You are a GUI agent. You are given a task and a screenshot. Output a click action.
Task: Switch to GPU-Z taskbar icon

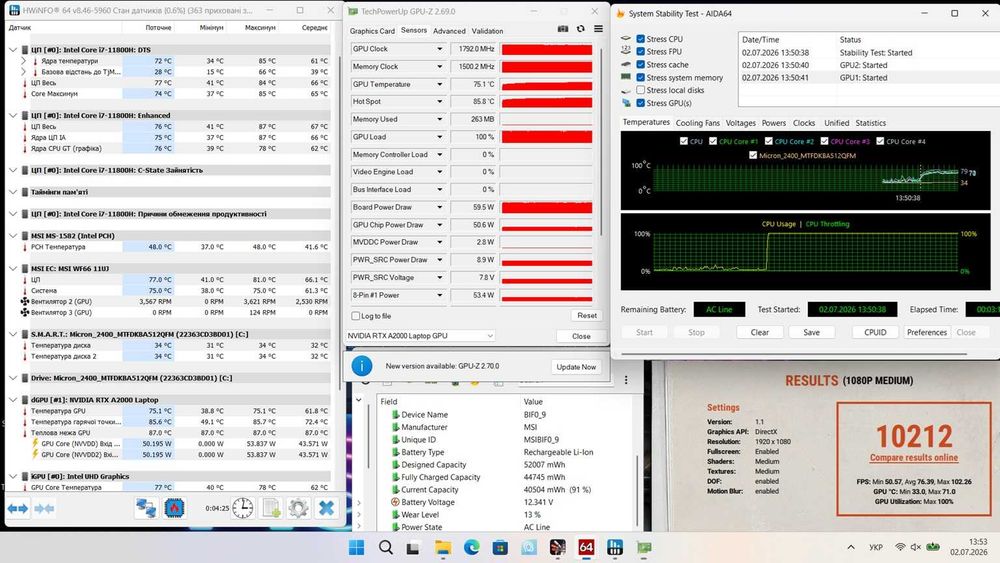click(x=644, y=547)
